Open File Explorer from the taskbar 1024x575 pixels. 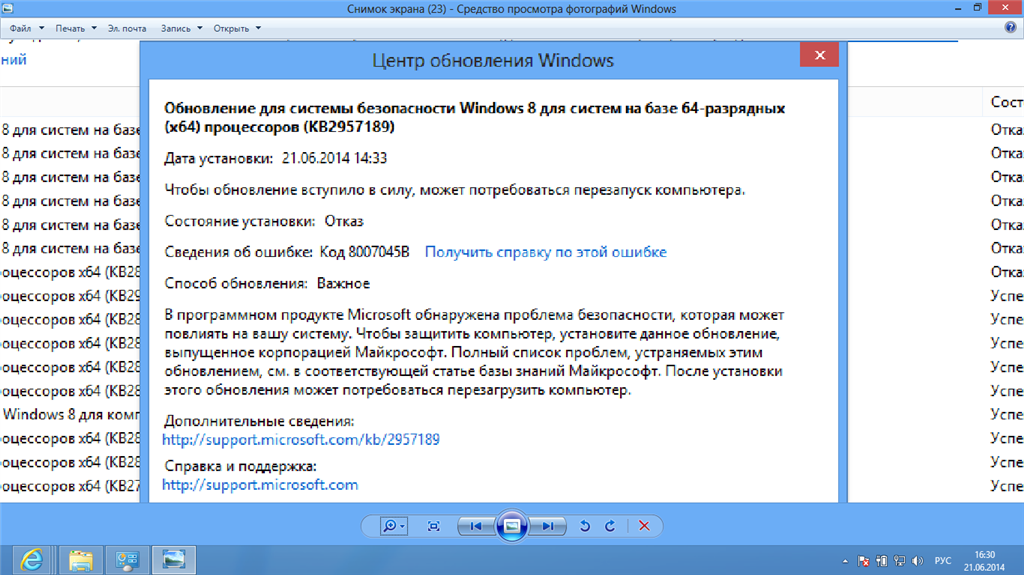coord(80,560)
